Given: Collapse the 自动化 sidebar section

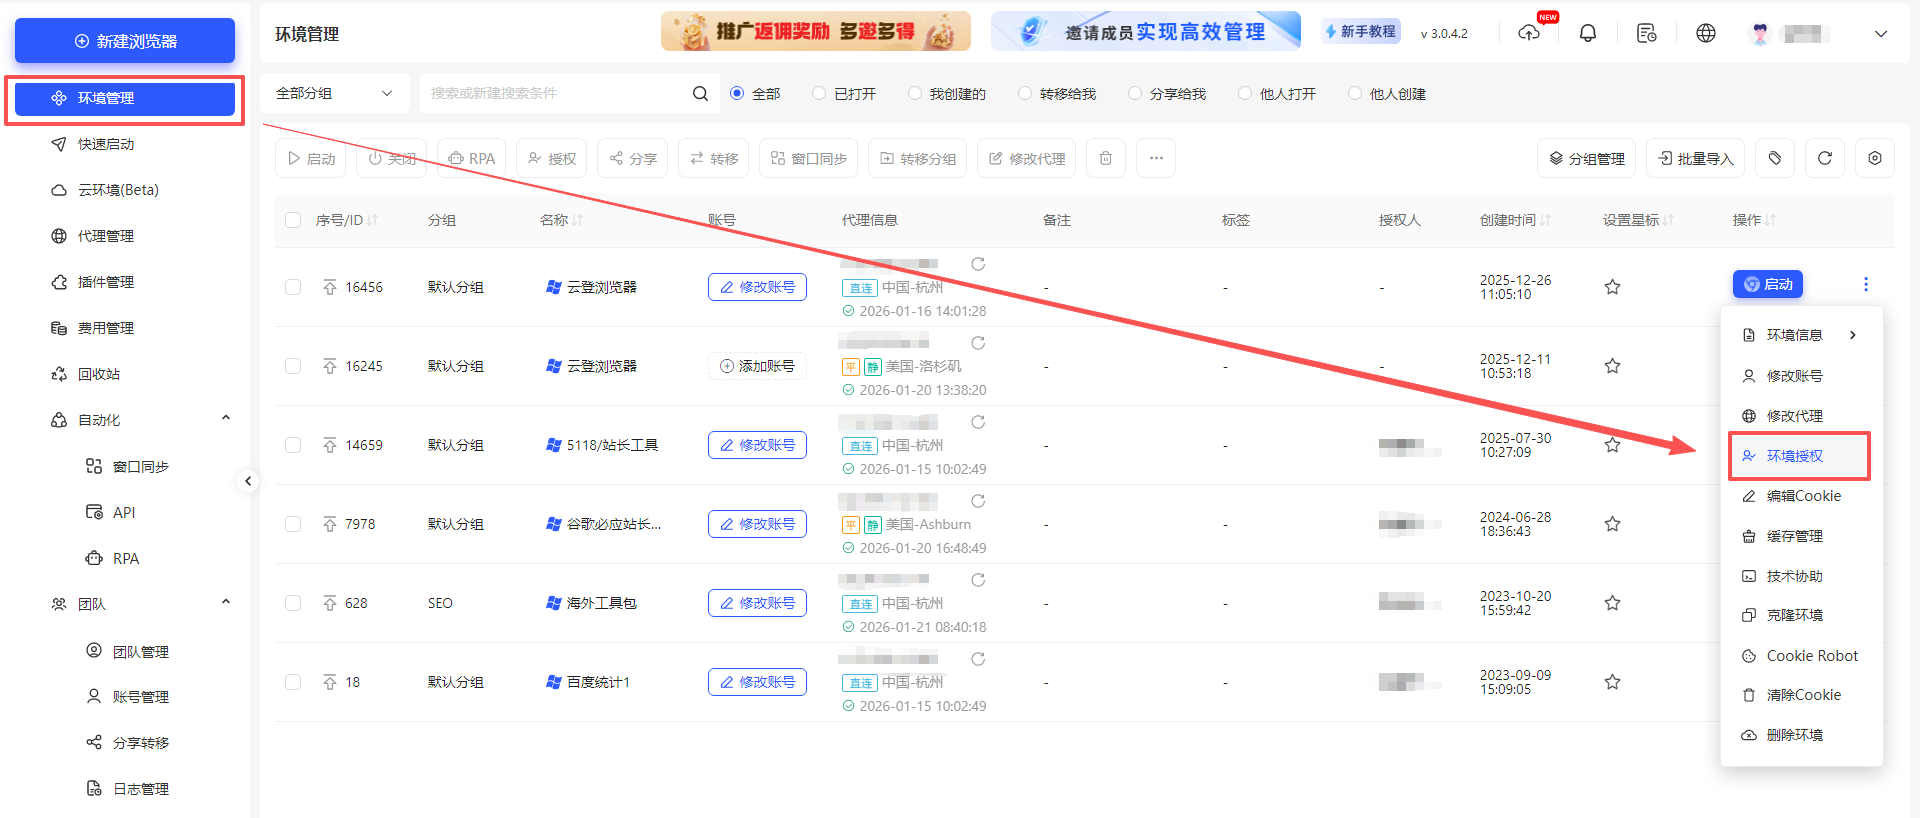Looking at the screenshot, I should click(226, 419).
